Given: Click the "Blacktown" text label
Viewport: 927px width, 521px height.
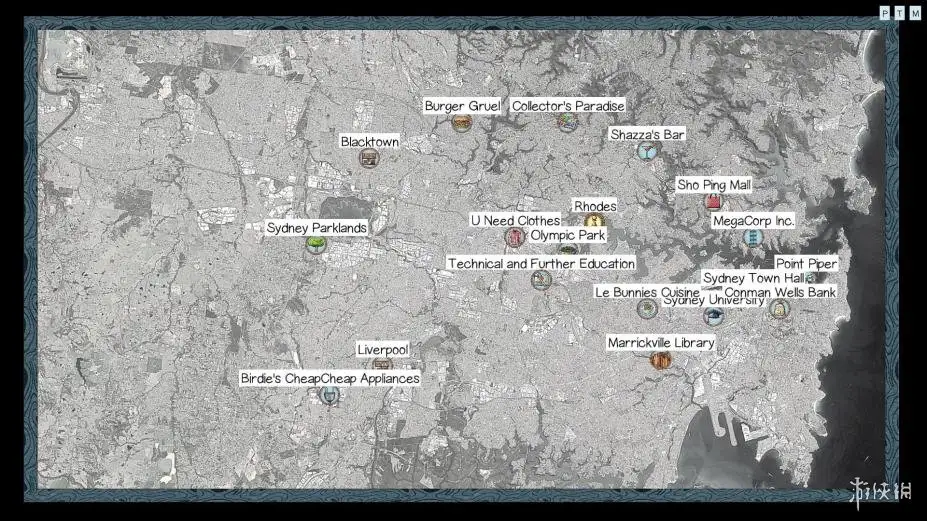Looking at the screenshot, I should tap(369, 141).
